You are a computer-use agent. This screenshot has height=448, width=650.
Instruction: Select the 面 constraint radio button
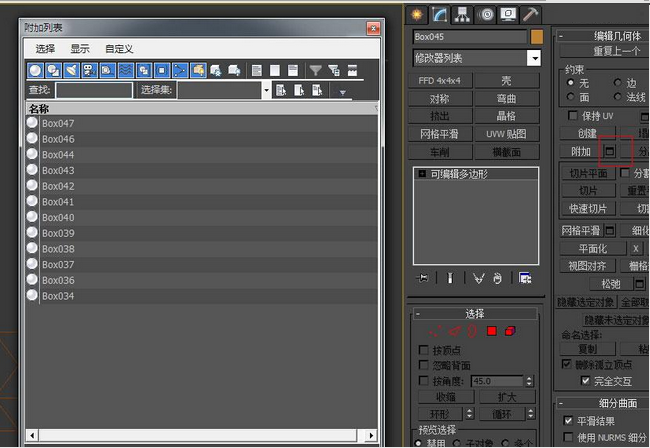click(571, 97)
